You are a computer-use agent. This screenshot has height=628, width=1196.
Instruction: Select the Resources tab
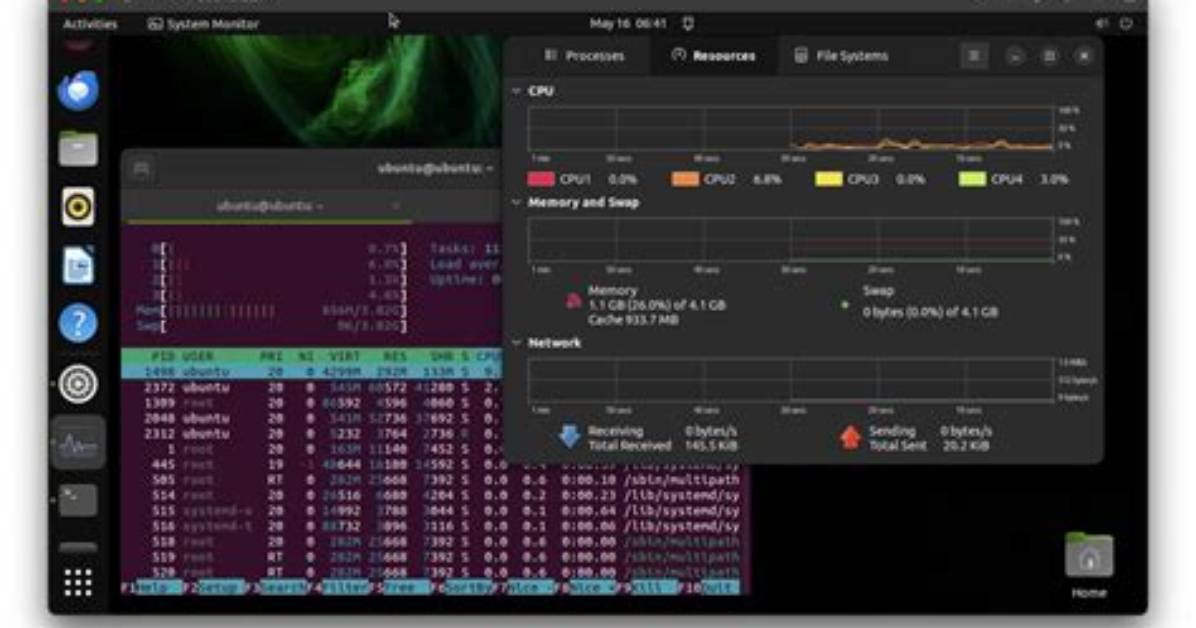pyautogui.click(x=713, y=56)
